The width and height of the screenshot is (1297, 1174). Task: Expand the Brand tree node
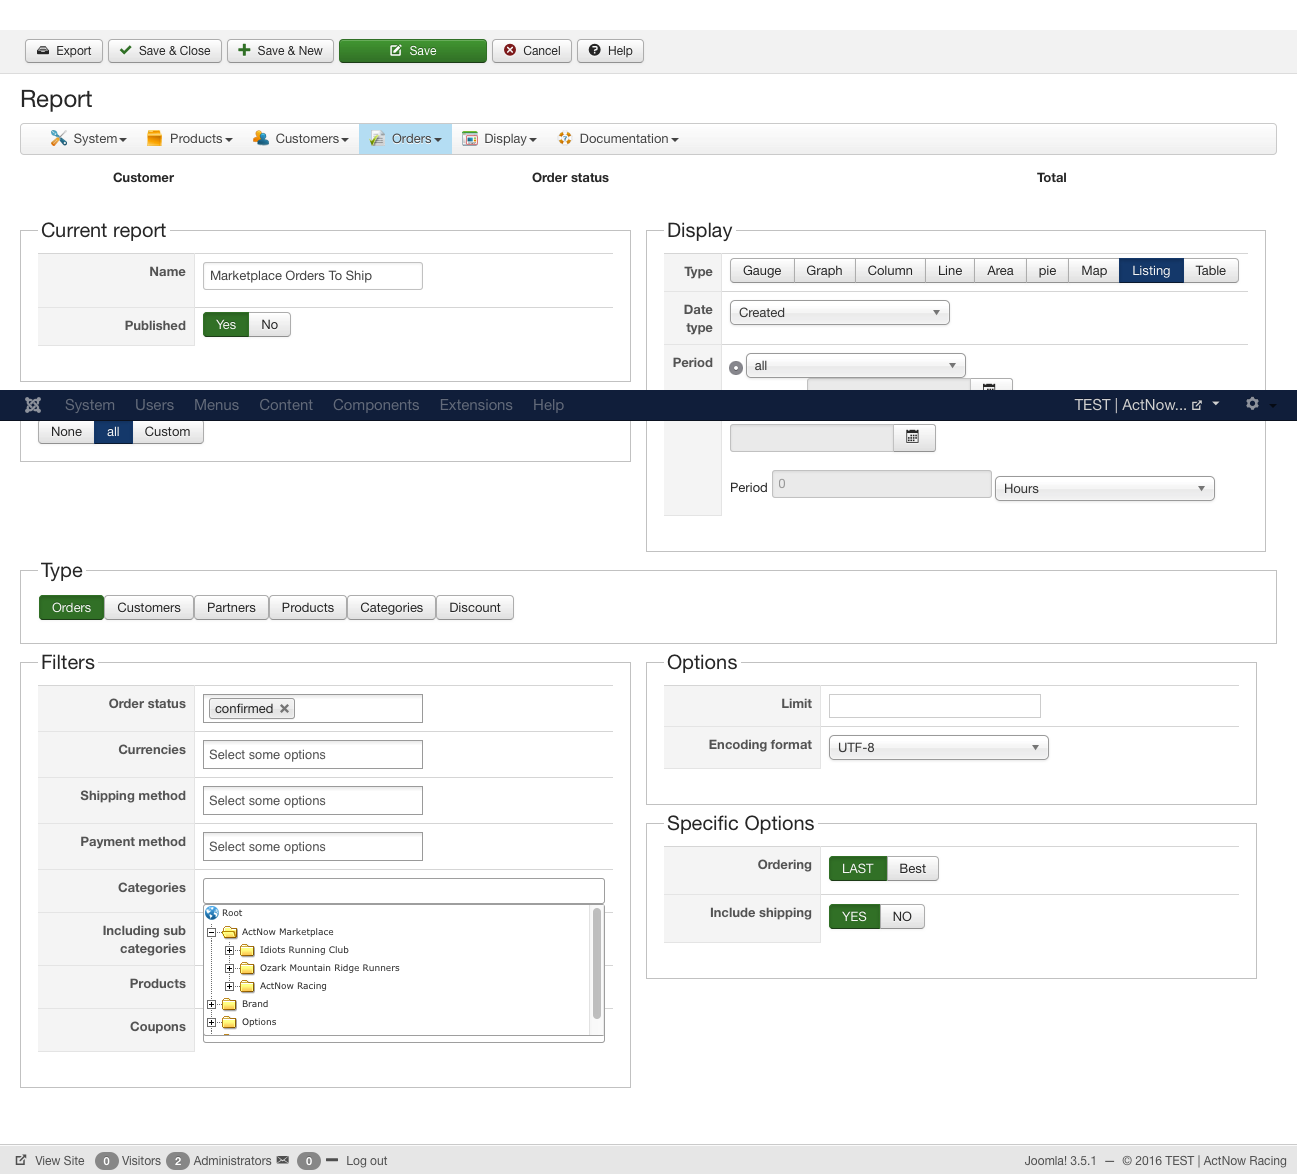pos(212,1004)
